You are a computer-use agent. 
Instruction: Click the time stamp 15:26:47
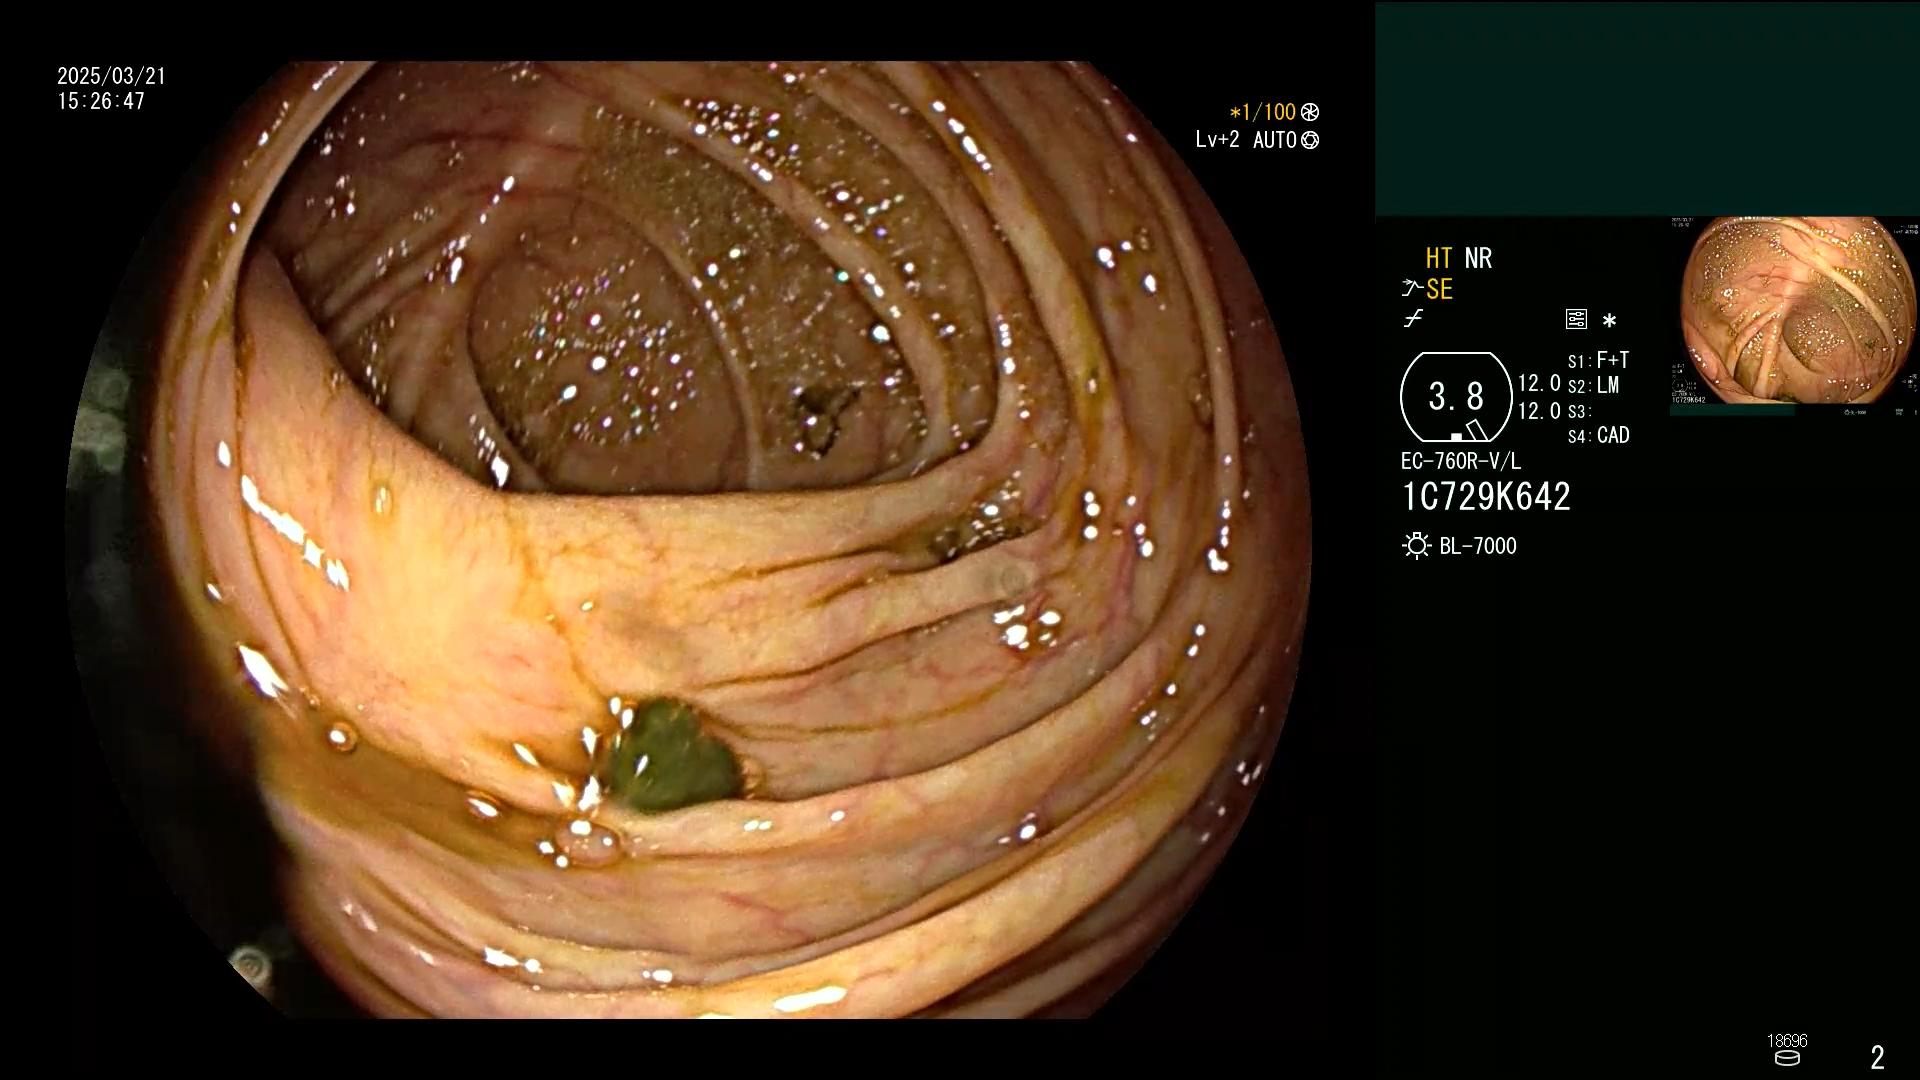(101, 101)
